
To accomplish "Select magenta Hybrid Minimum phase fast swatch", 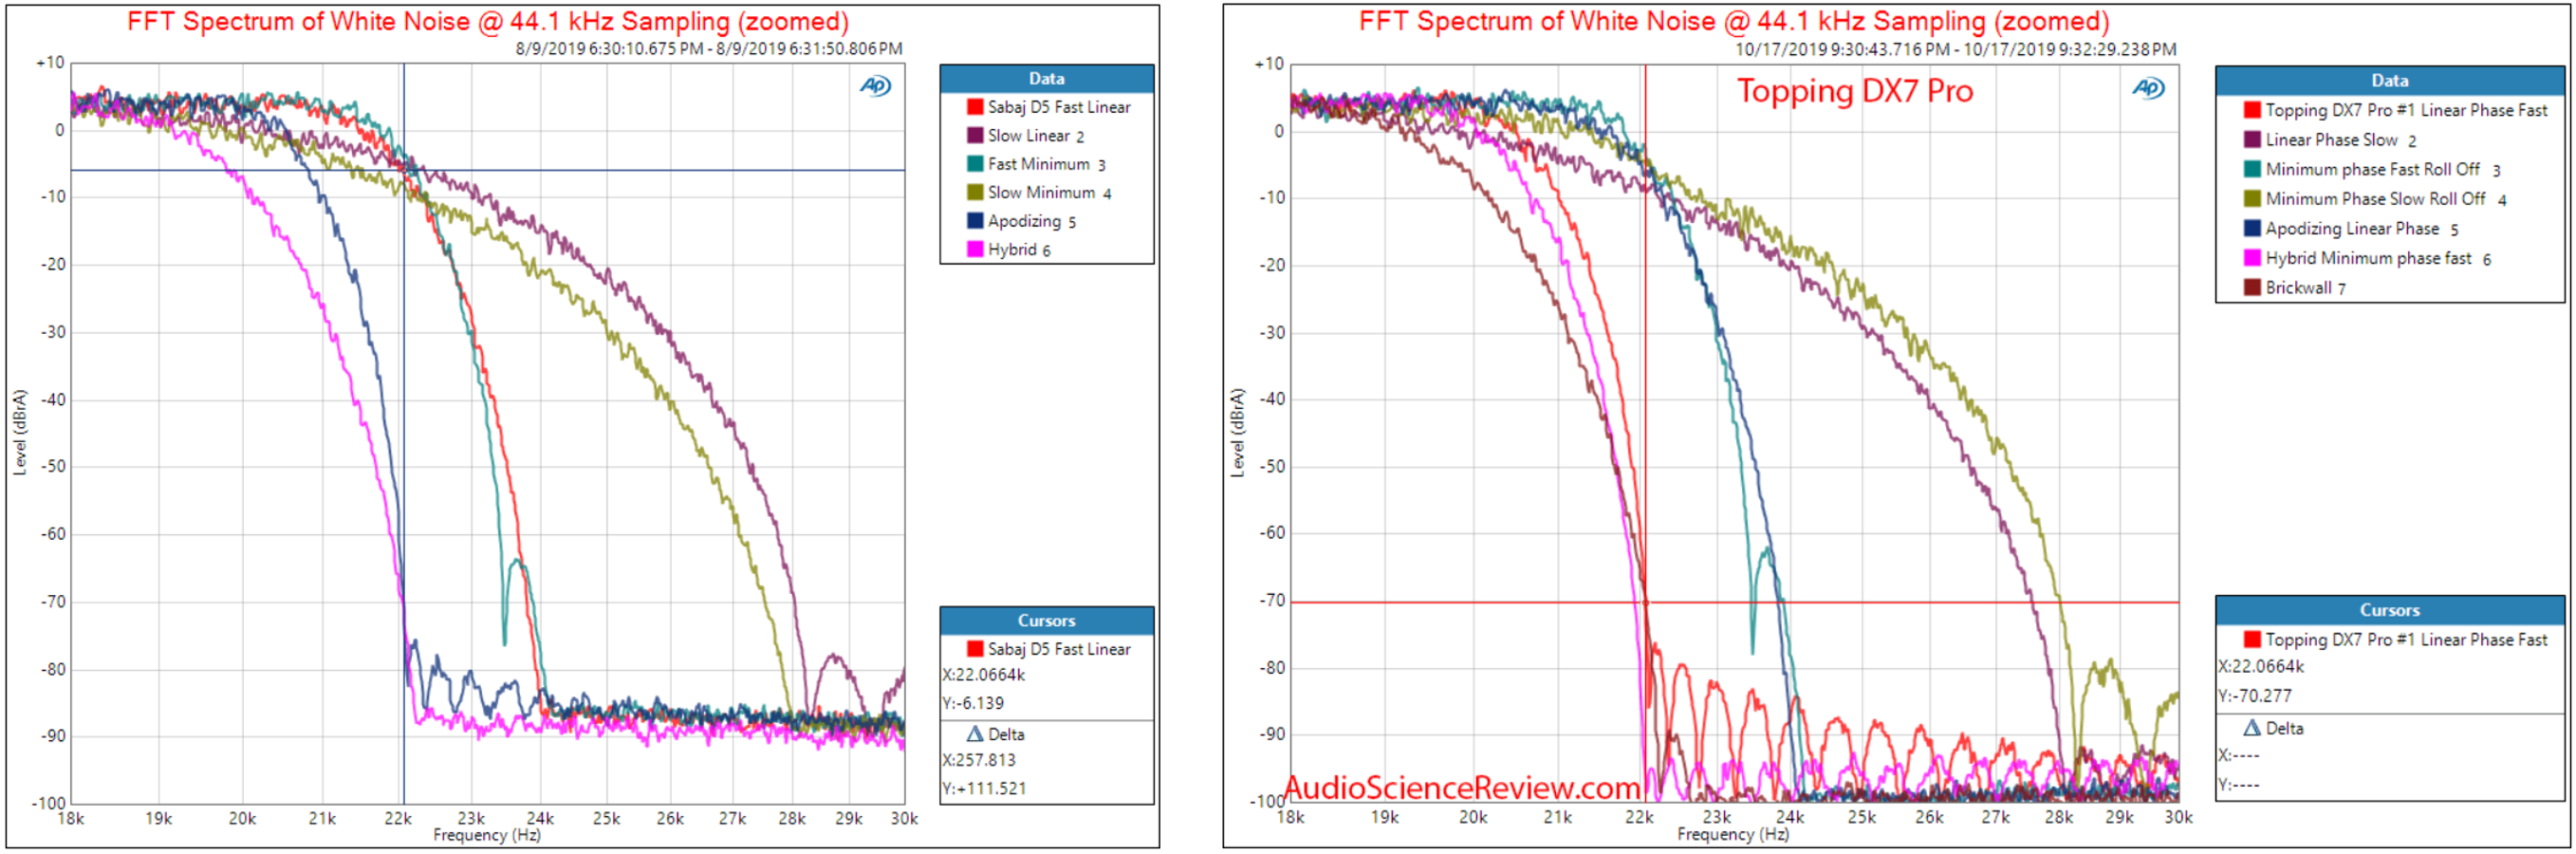I will click(2252, 258).
